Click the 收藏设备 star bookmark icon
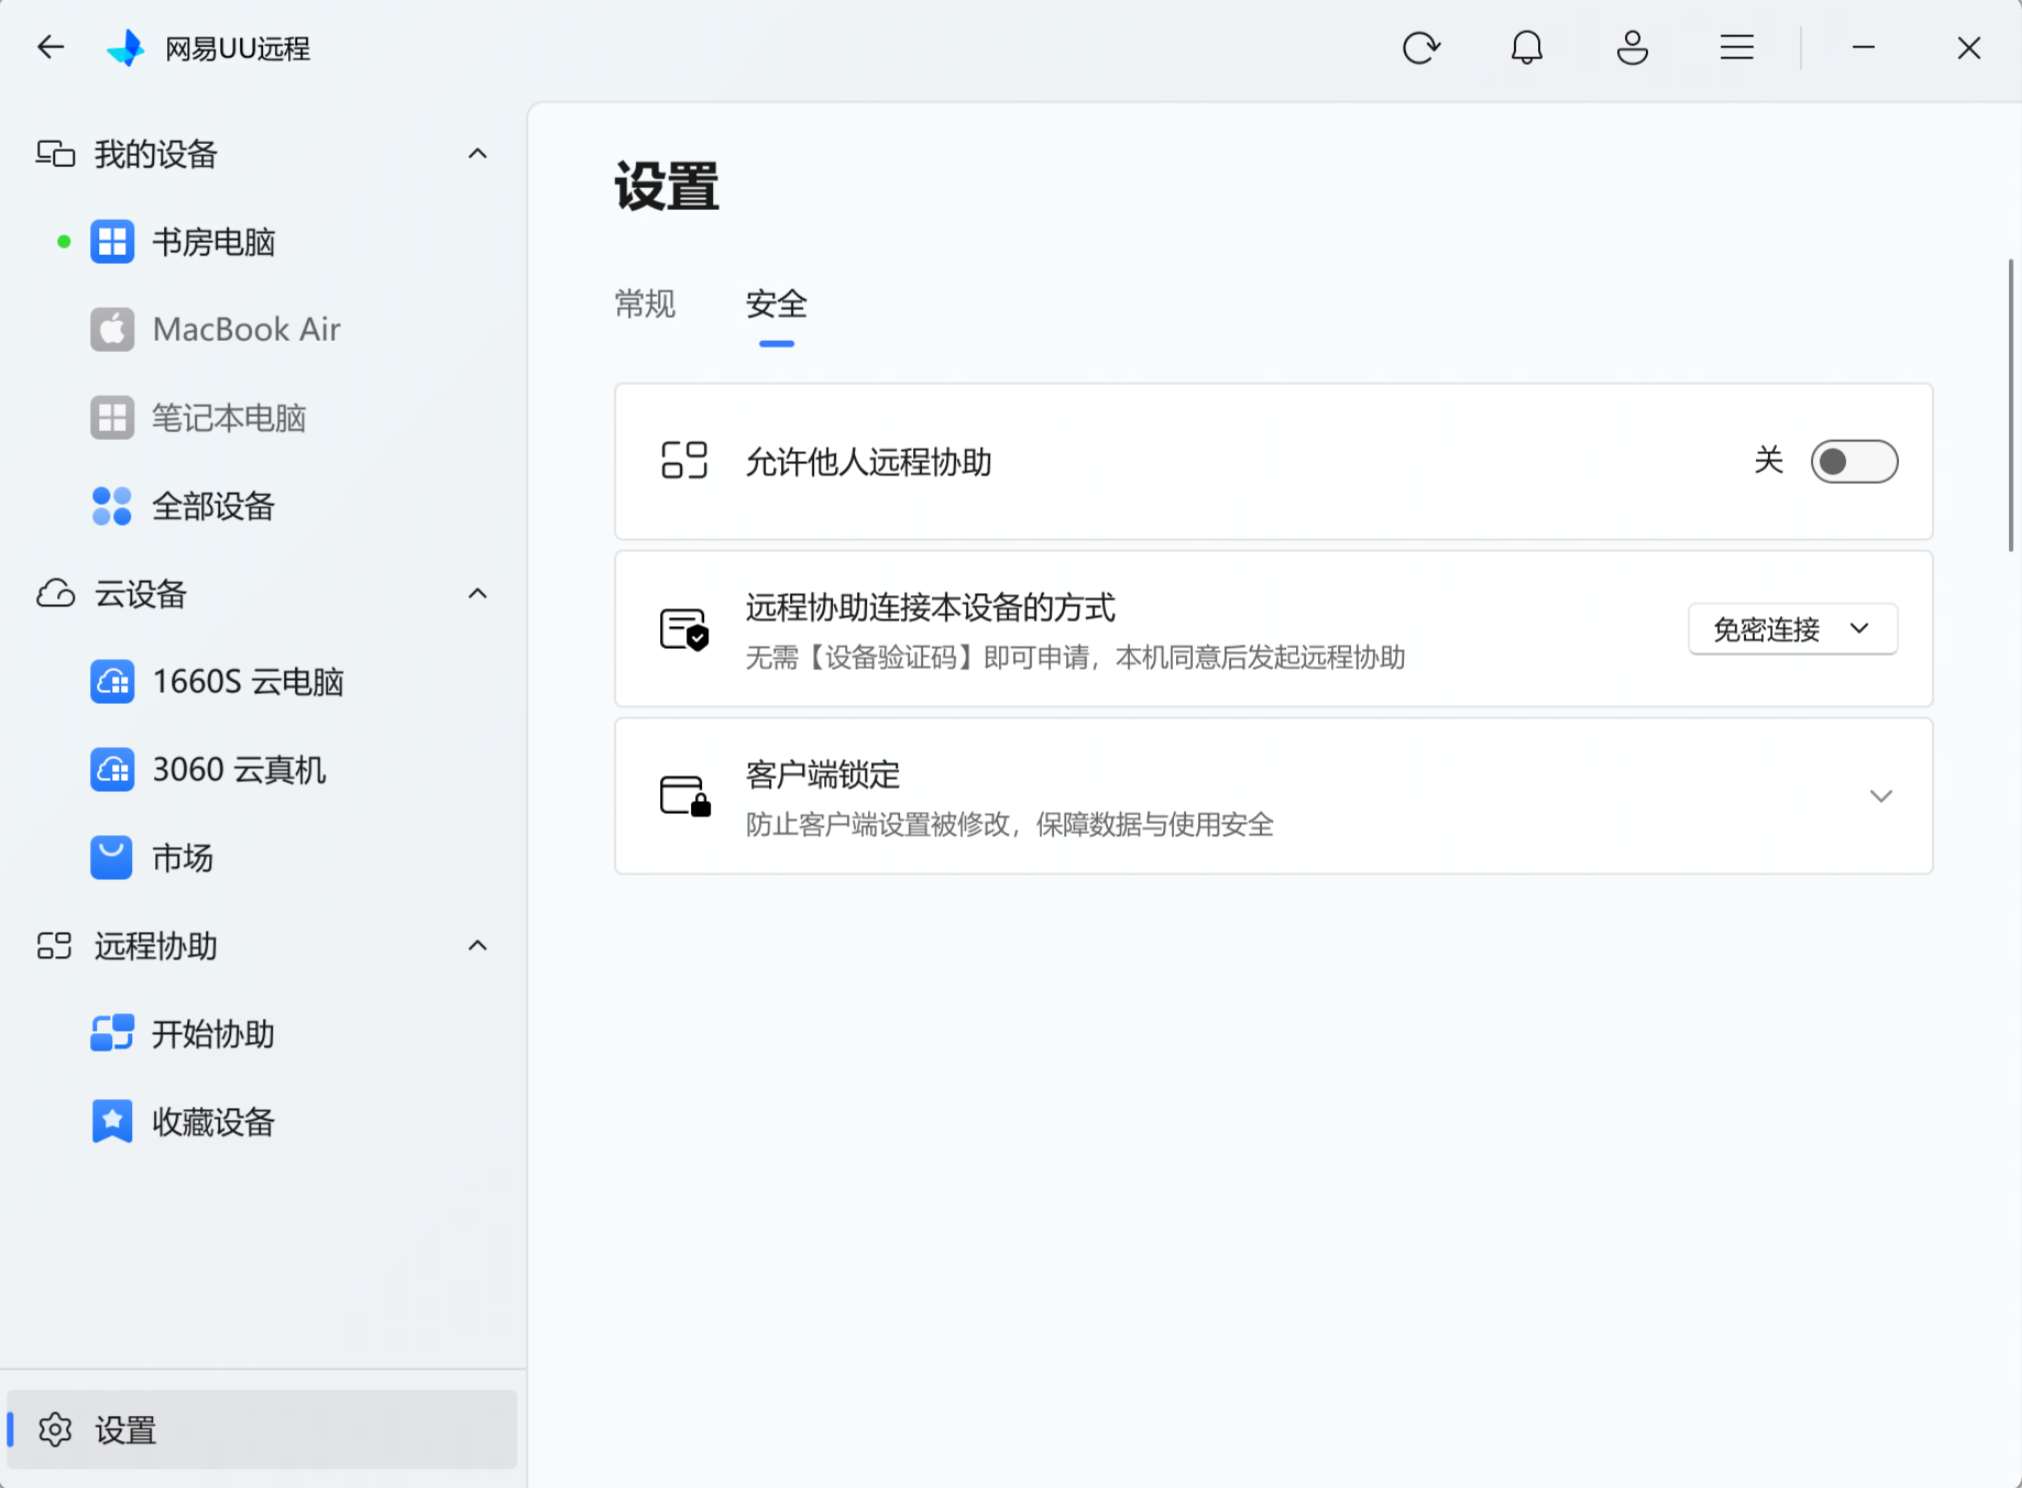This screenshot has width=2022, height=1488. click(112, 1121)
